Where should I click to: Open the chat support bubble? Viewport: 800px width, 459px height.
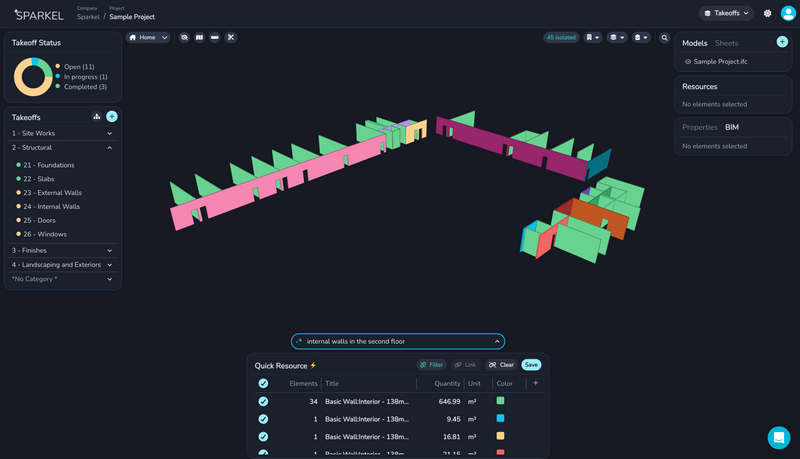pos(778,437)
